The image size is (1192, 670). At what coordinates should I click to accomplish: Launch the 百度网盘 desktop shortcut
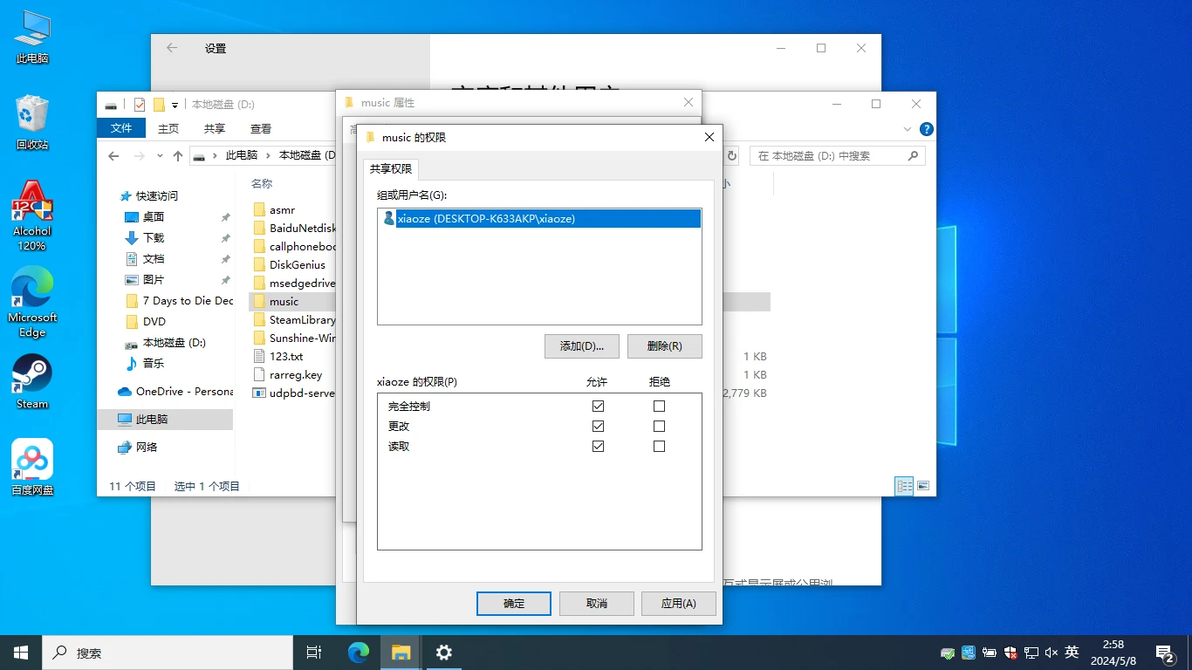32,467
